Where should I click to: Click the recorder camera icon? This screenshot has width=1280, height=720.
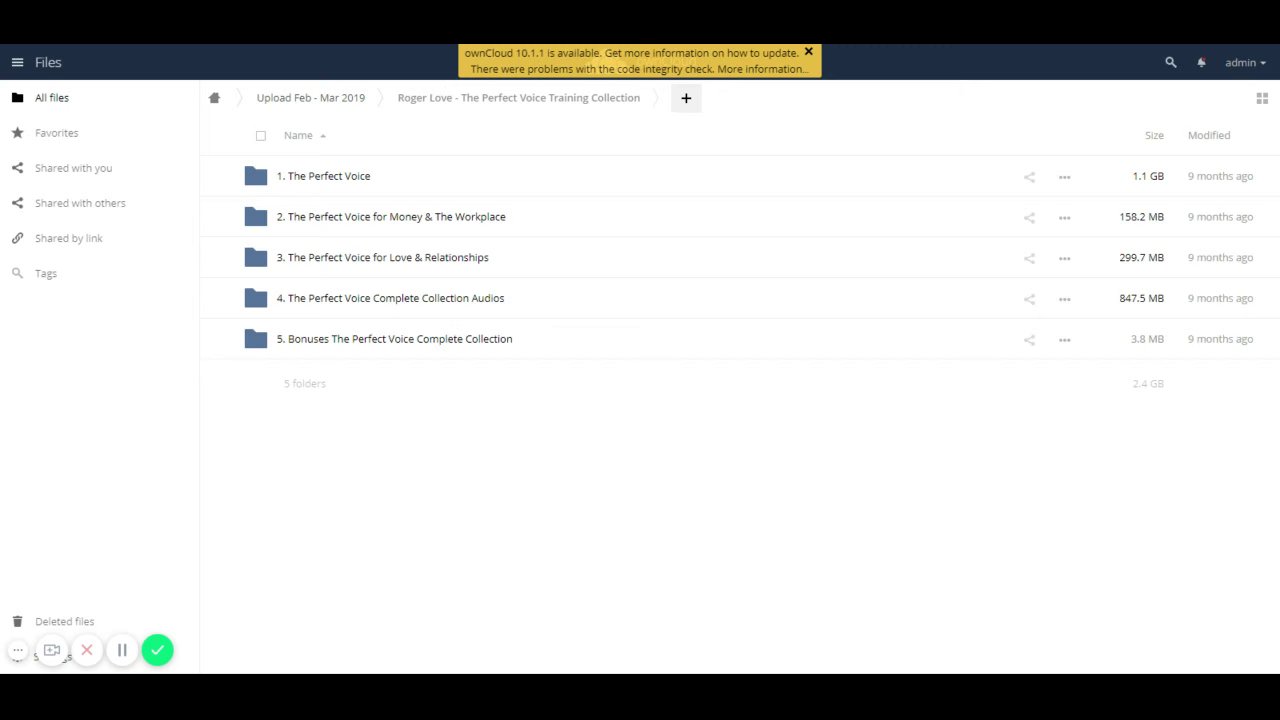[x=52, y=650]
